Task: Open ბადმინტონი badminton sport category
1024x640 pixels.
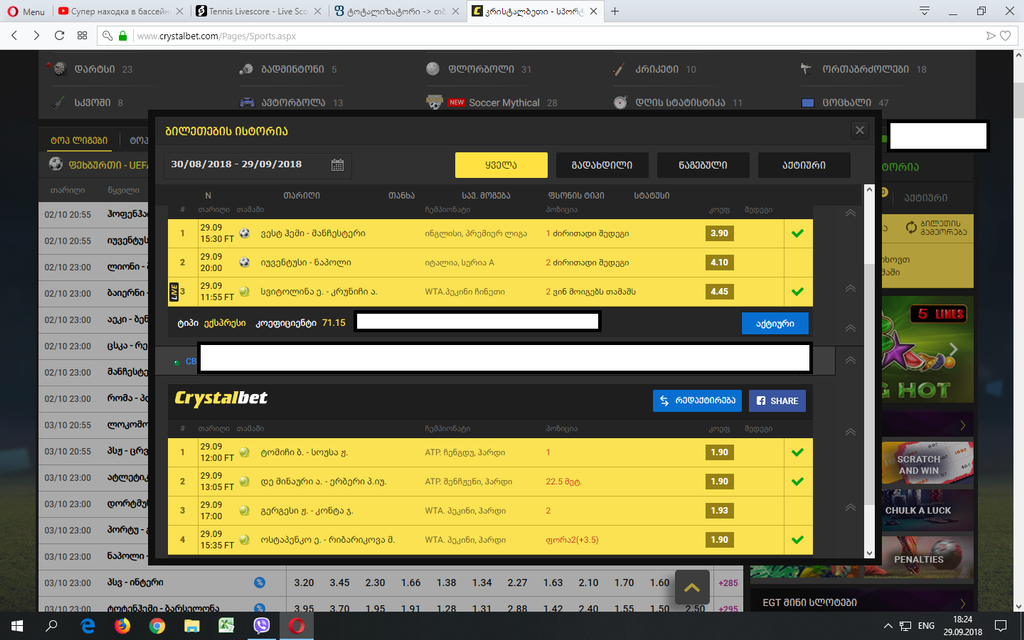Action: pyautogui.click(x=292, y=69)
